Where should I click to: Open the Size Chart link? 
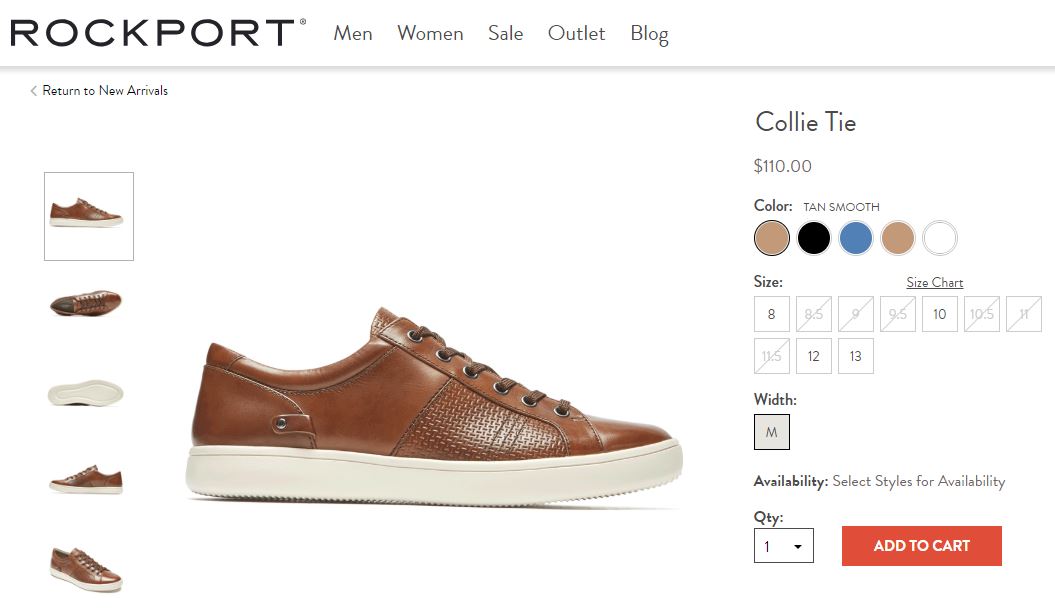(x=935, y=283)
